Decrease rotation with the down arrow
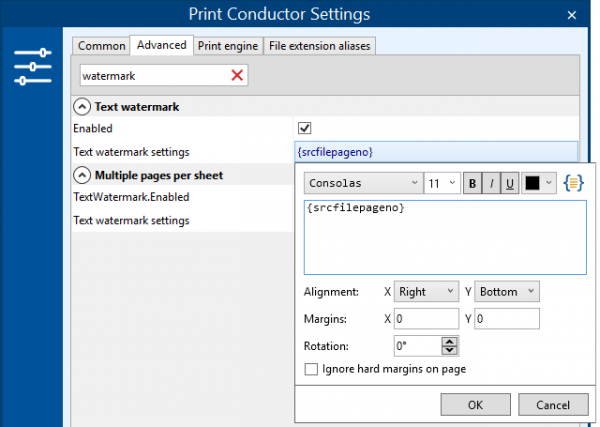The height and width of the screenshot is (427, 600). click(x=450, y=350)
